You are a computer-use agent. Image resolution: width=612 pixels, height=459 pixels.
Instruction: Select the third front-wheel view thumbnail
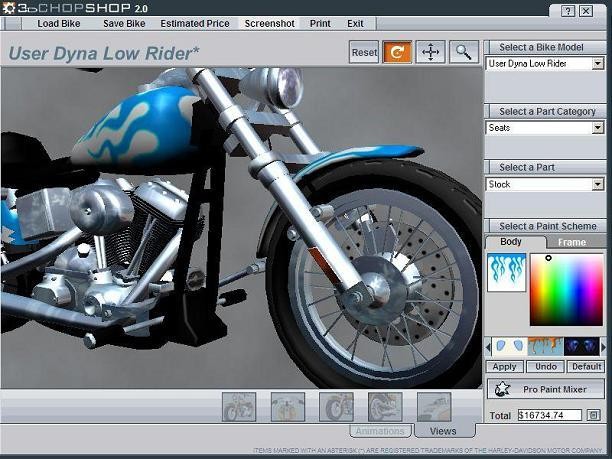[x=336, y=407]
